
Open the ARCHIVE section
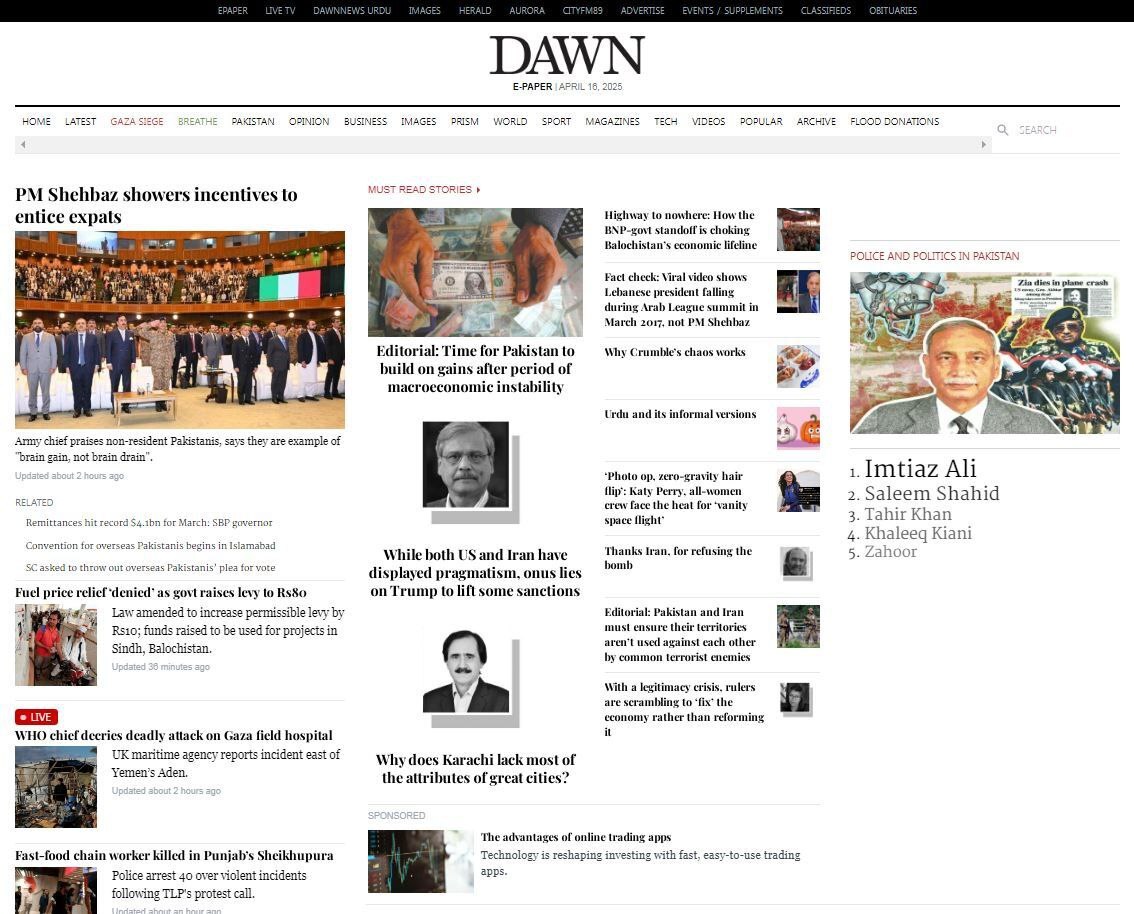[817, 121]
